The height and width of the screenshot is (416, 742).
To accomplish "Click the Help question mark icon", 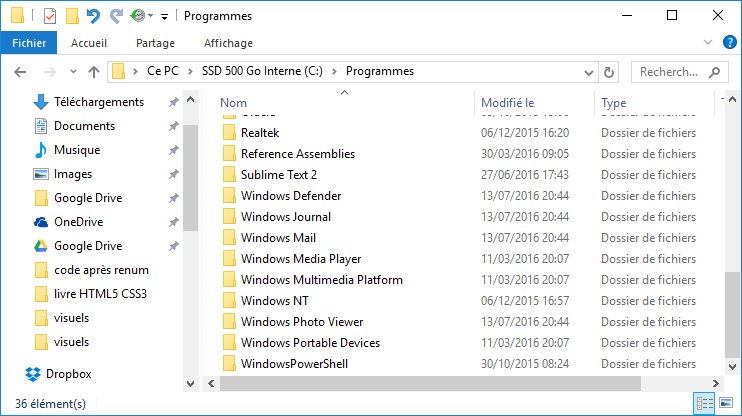I will [x=729, y=43].
